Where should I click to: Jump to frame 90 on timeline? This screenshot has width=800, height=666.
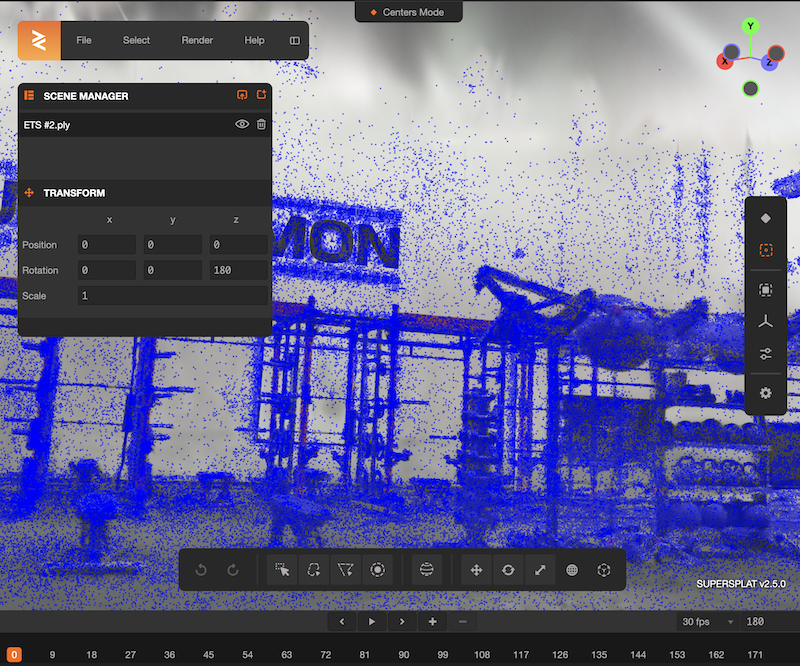pos(404,655)
